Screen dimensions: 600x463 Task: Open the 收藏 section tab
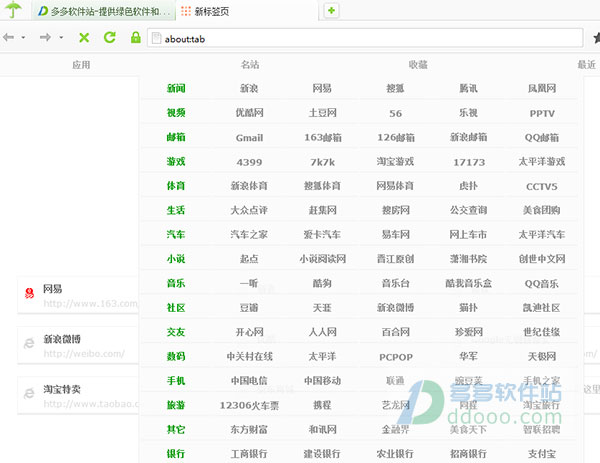(x=418, y=65)
